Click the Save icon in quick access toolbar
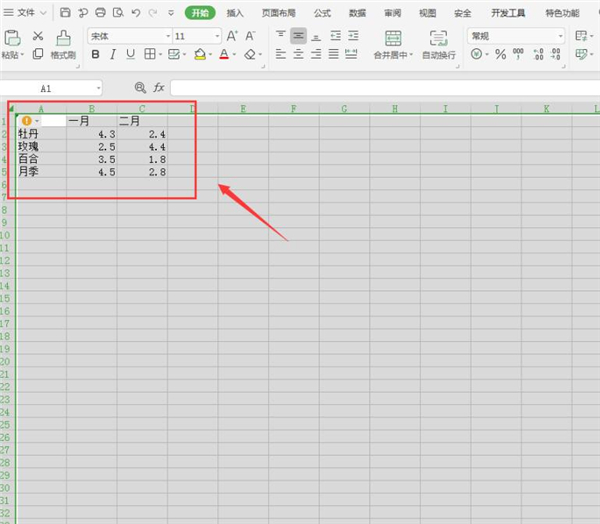 (65, 13)
